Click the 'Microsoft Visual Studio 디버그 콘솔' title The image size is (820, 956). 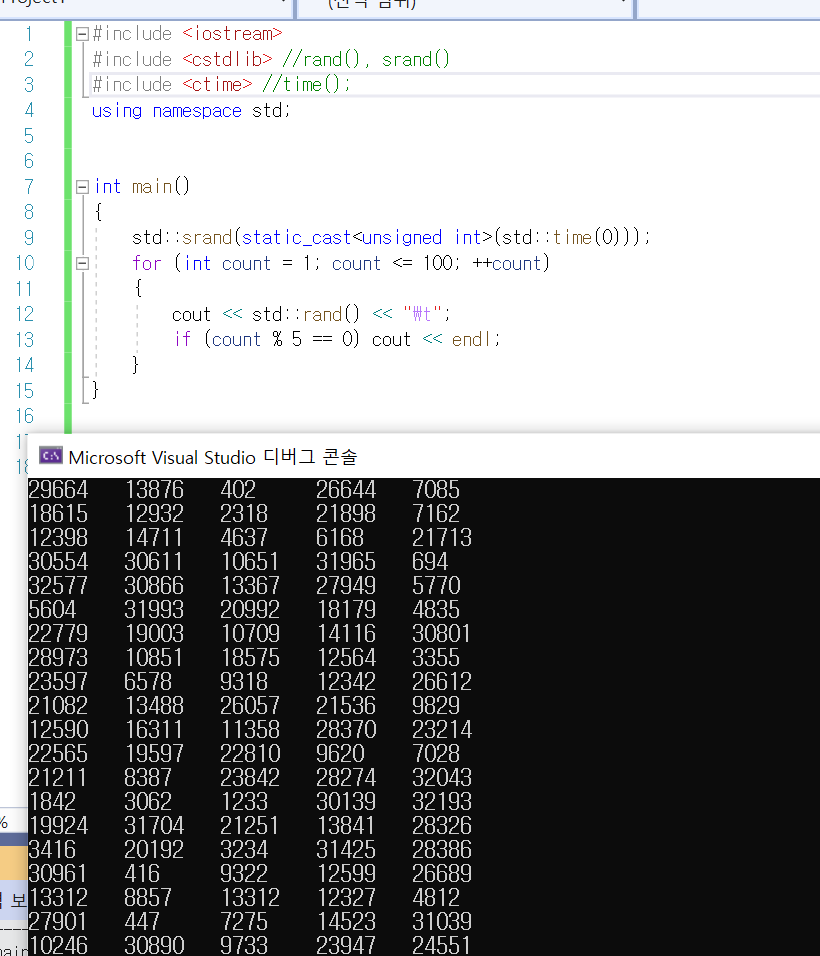(213, 457)
